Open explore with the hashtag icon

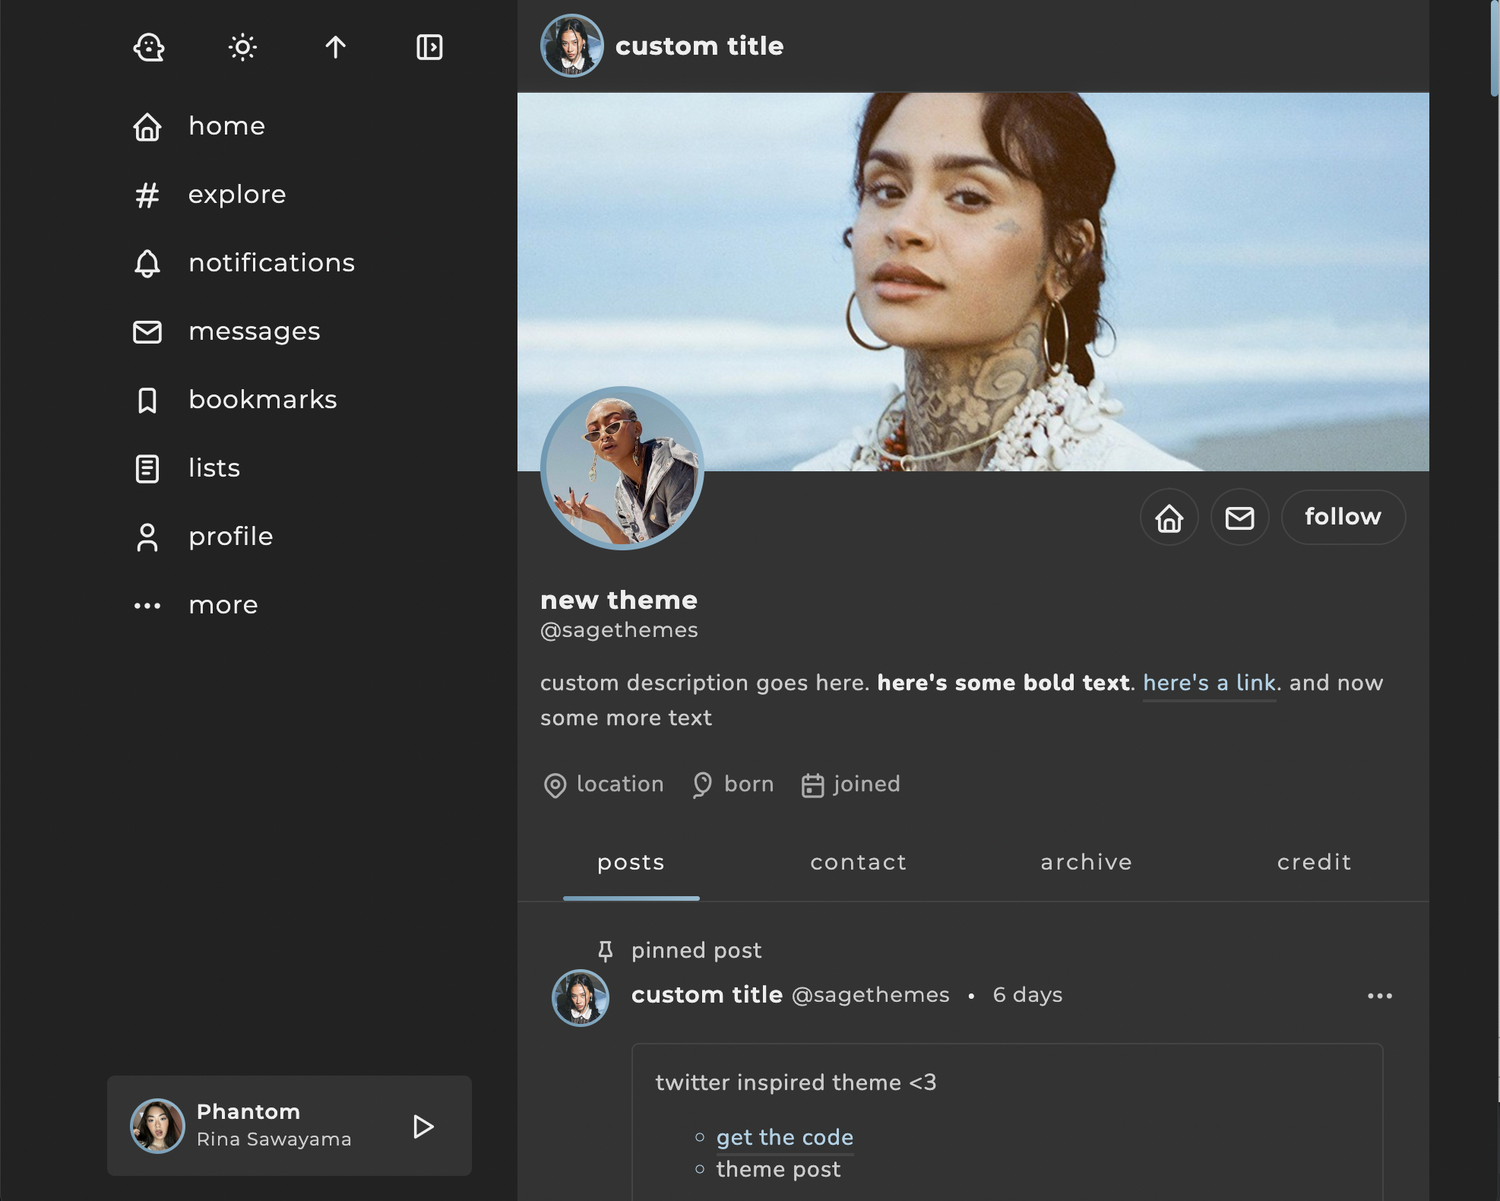click(147, 195)
